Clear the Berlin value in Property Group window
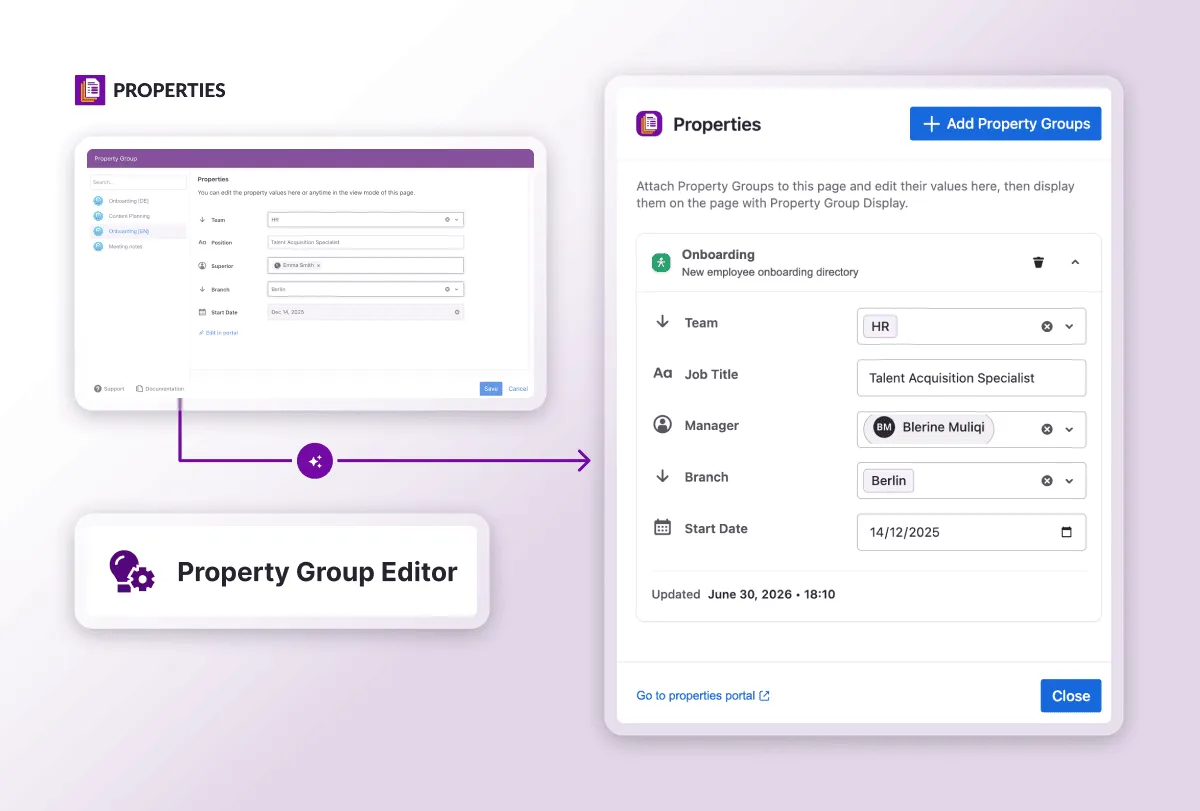The image size is (1200, 811). [448, 289]
